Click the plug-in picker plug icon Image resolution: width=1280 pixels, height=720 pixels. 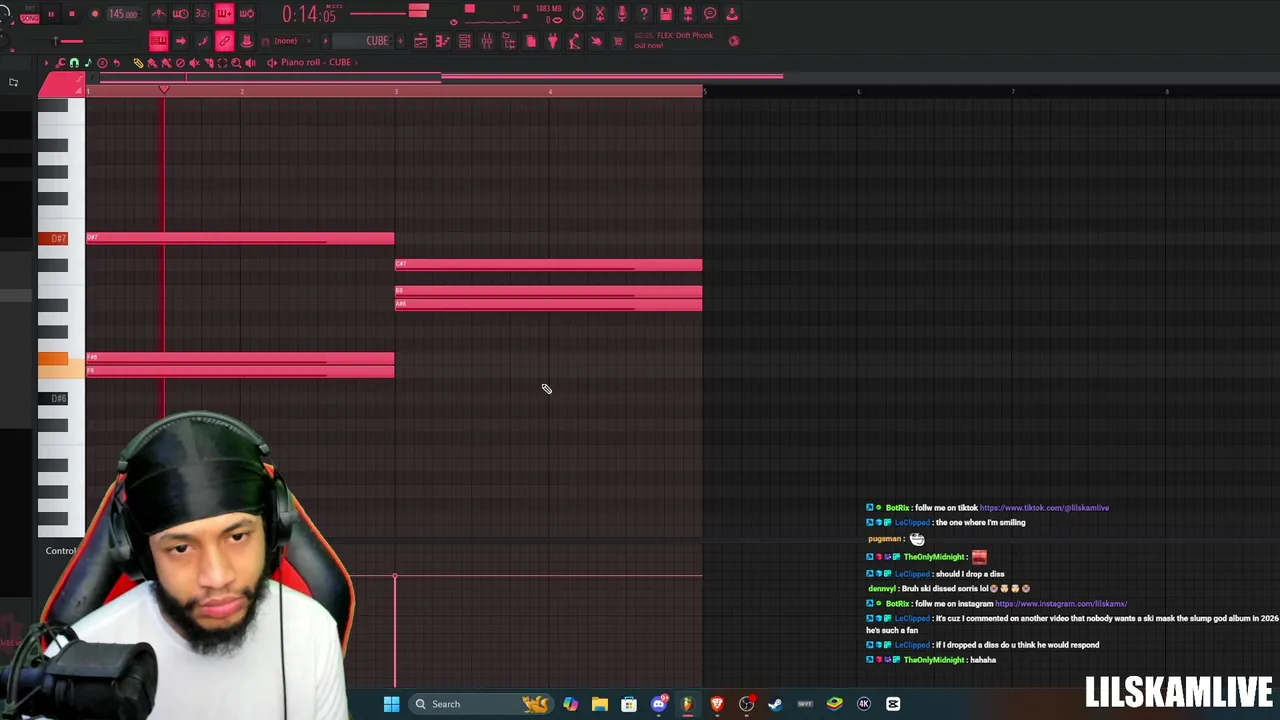coord(553,41)
